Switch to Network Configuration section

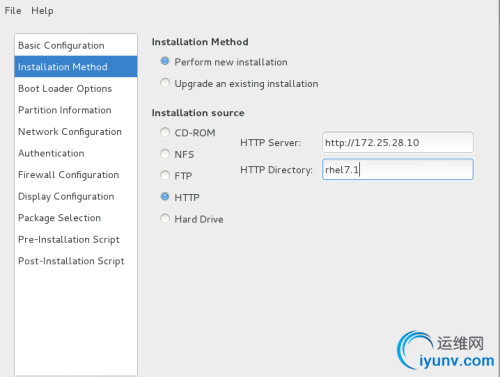(76, 132)
